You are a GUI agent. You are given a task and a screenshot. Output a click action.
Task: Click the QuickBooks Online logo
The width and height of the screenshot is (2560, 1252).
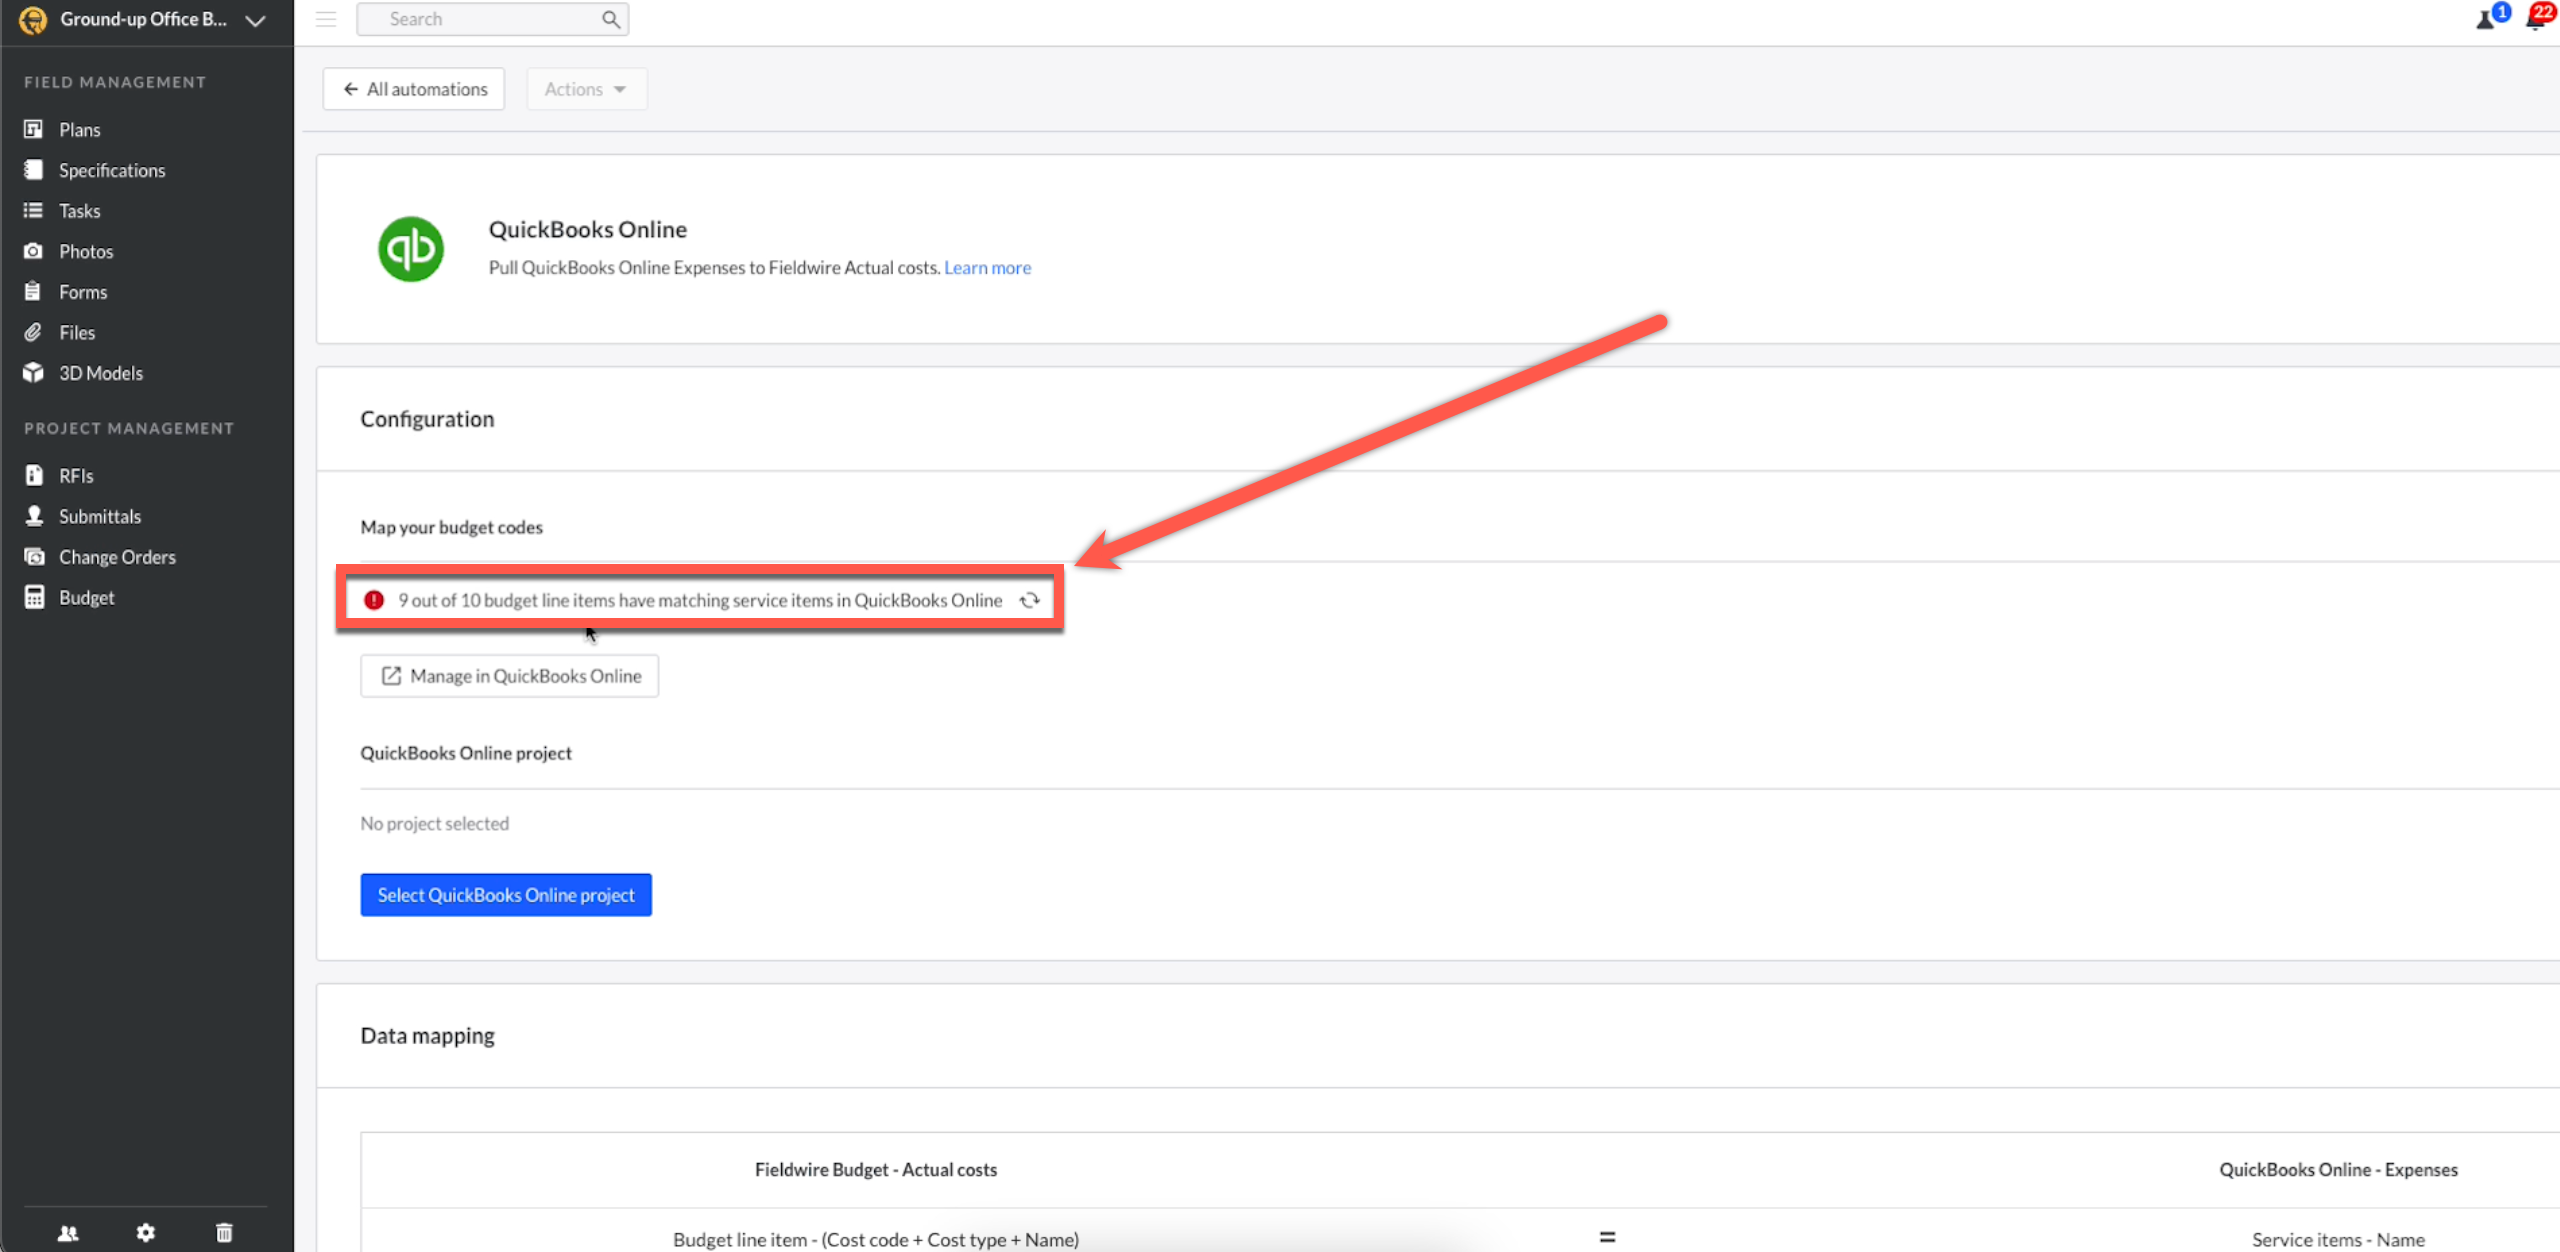[x=411, y=249]
